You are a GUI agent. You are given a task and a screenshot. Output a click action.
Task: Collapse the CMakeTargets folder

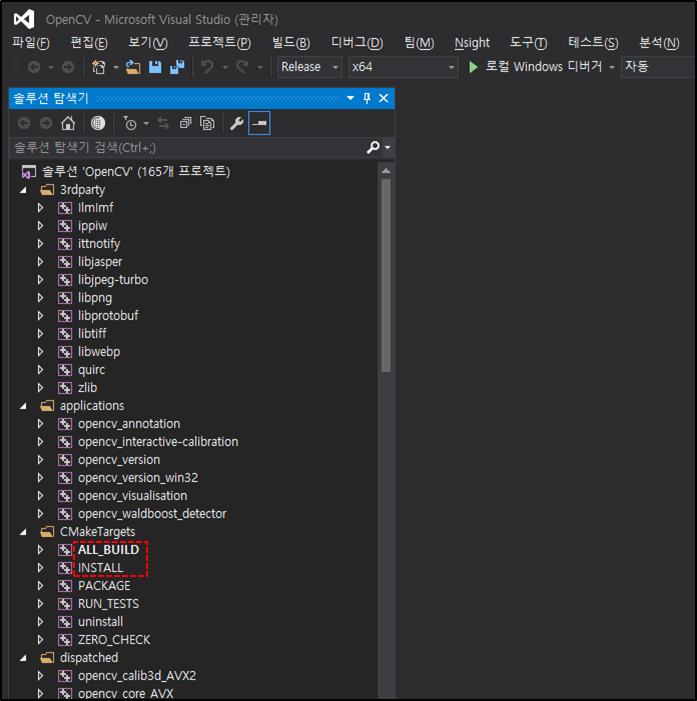tap(23, 532)
